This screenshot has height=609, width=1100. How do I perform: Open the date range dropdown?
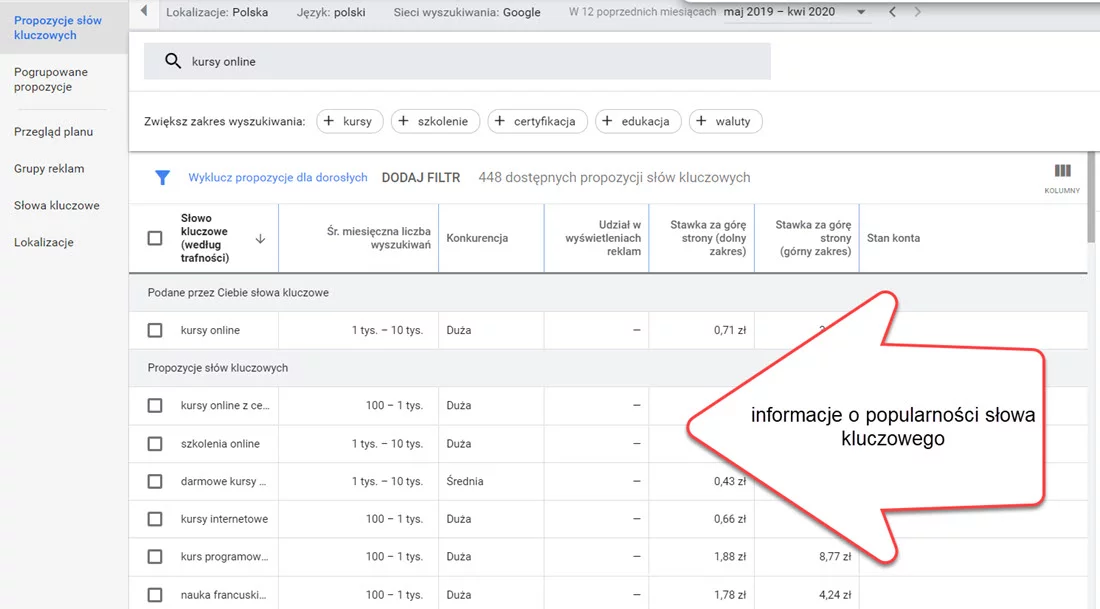click(x=862, y=12)
